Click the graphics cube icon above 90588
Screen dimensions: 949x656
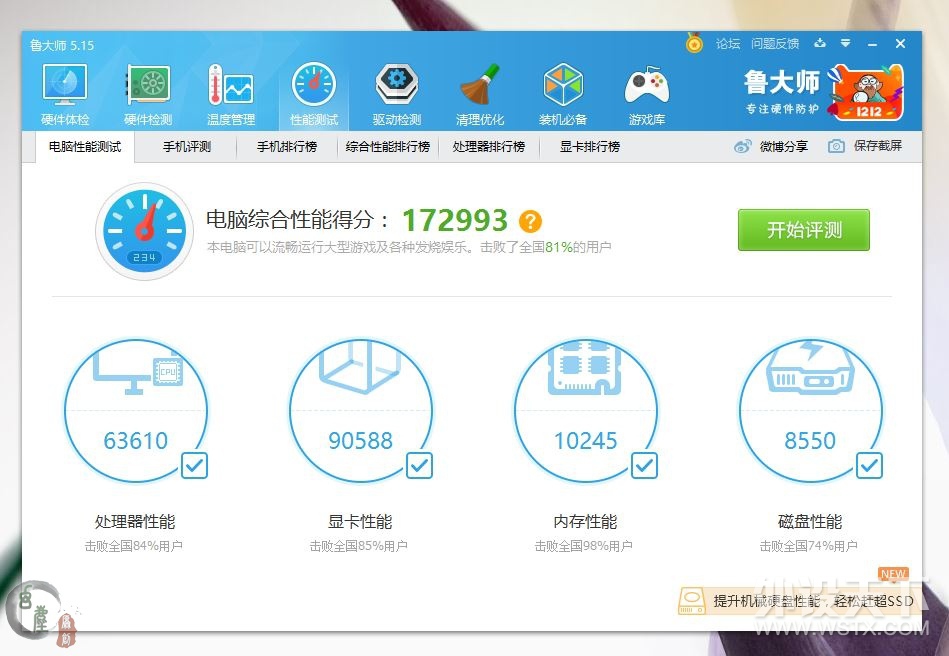click(360, 366)
